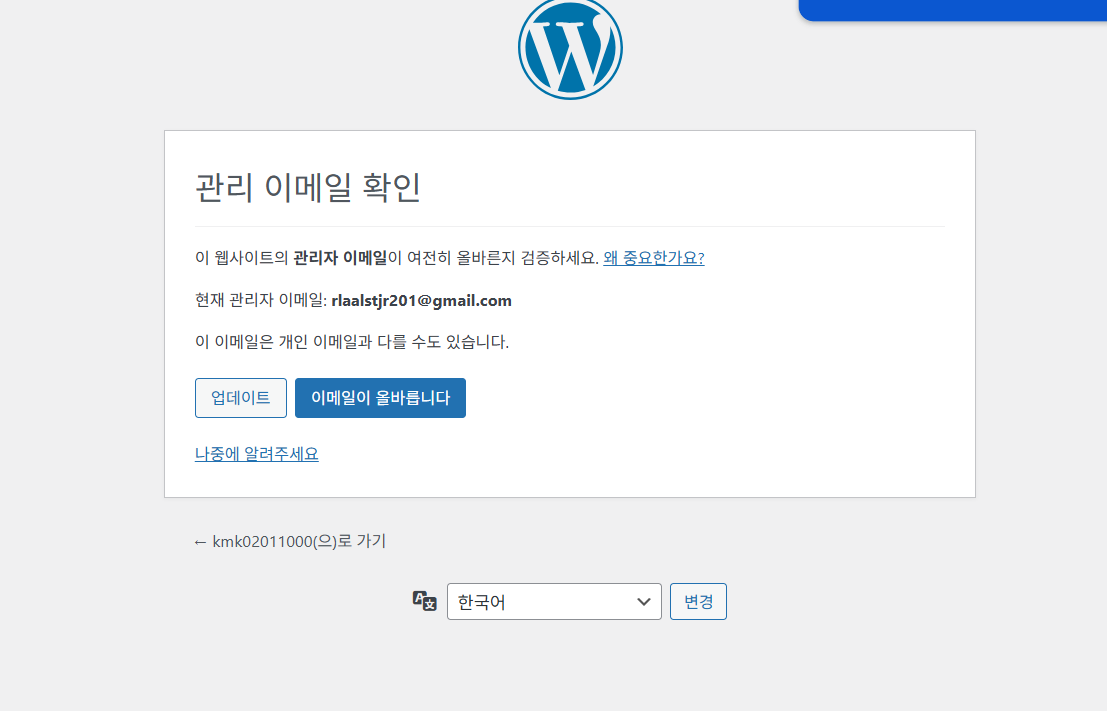Select the bold admin email address text

coord(421,300)
